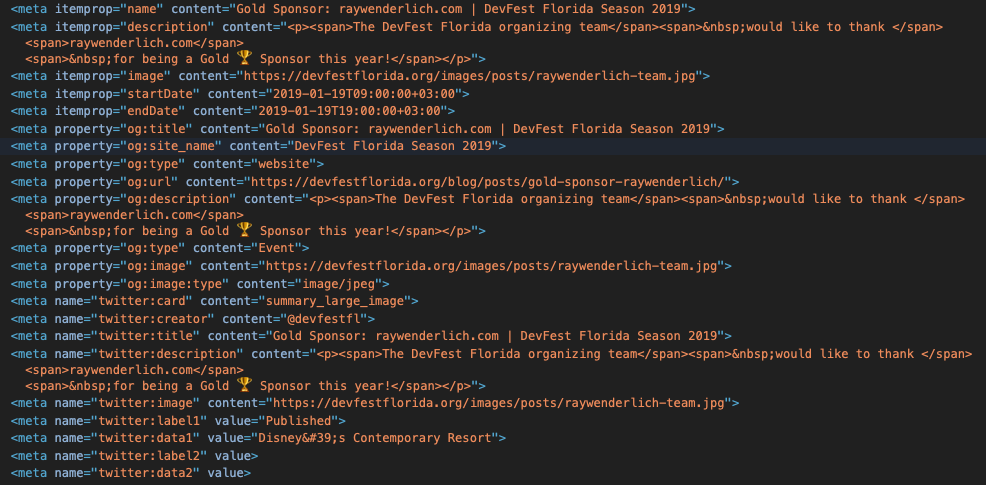Image resolution: width=986 pixels, height=485 pixels.
Task: Click the itemprop="description" attribute
Action: (135, 27)
